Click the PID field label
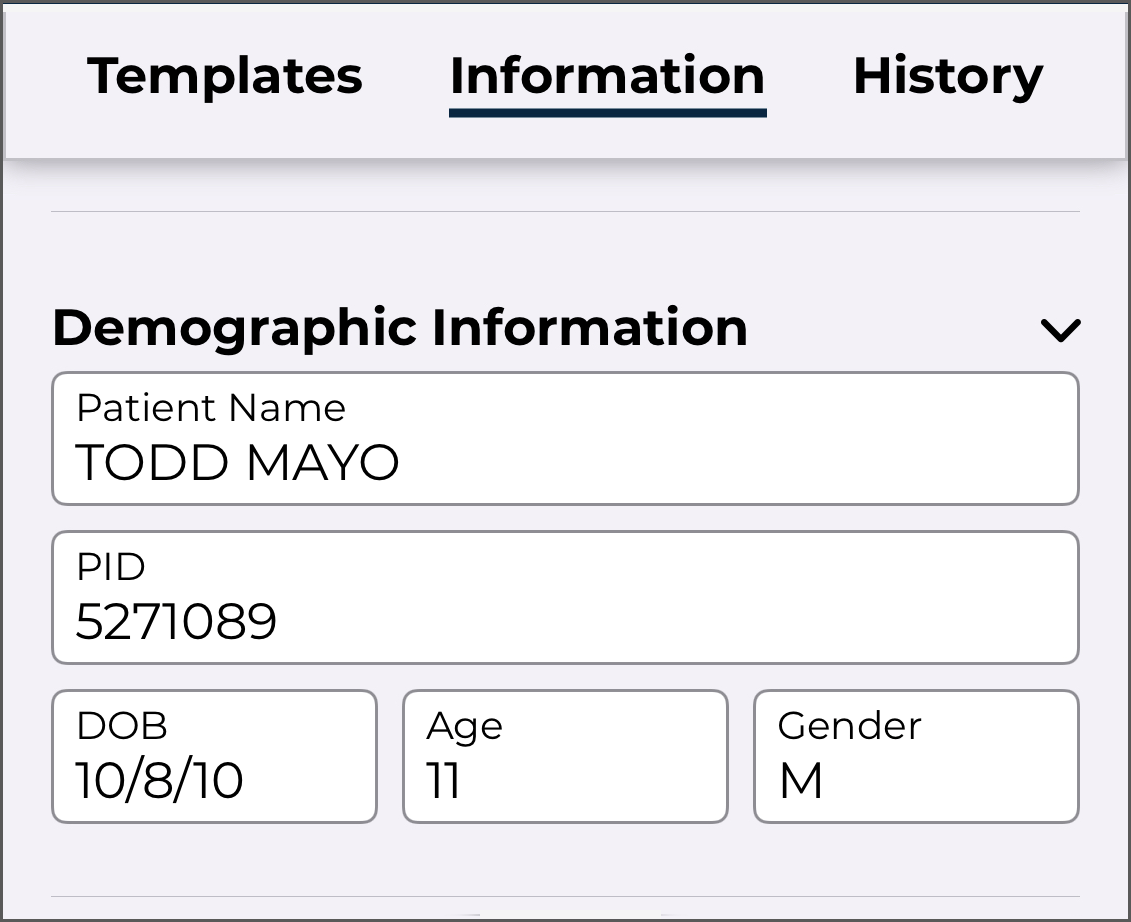 coord(110,567)
